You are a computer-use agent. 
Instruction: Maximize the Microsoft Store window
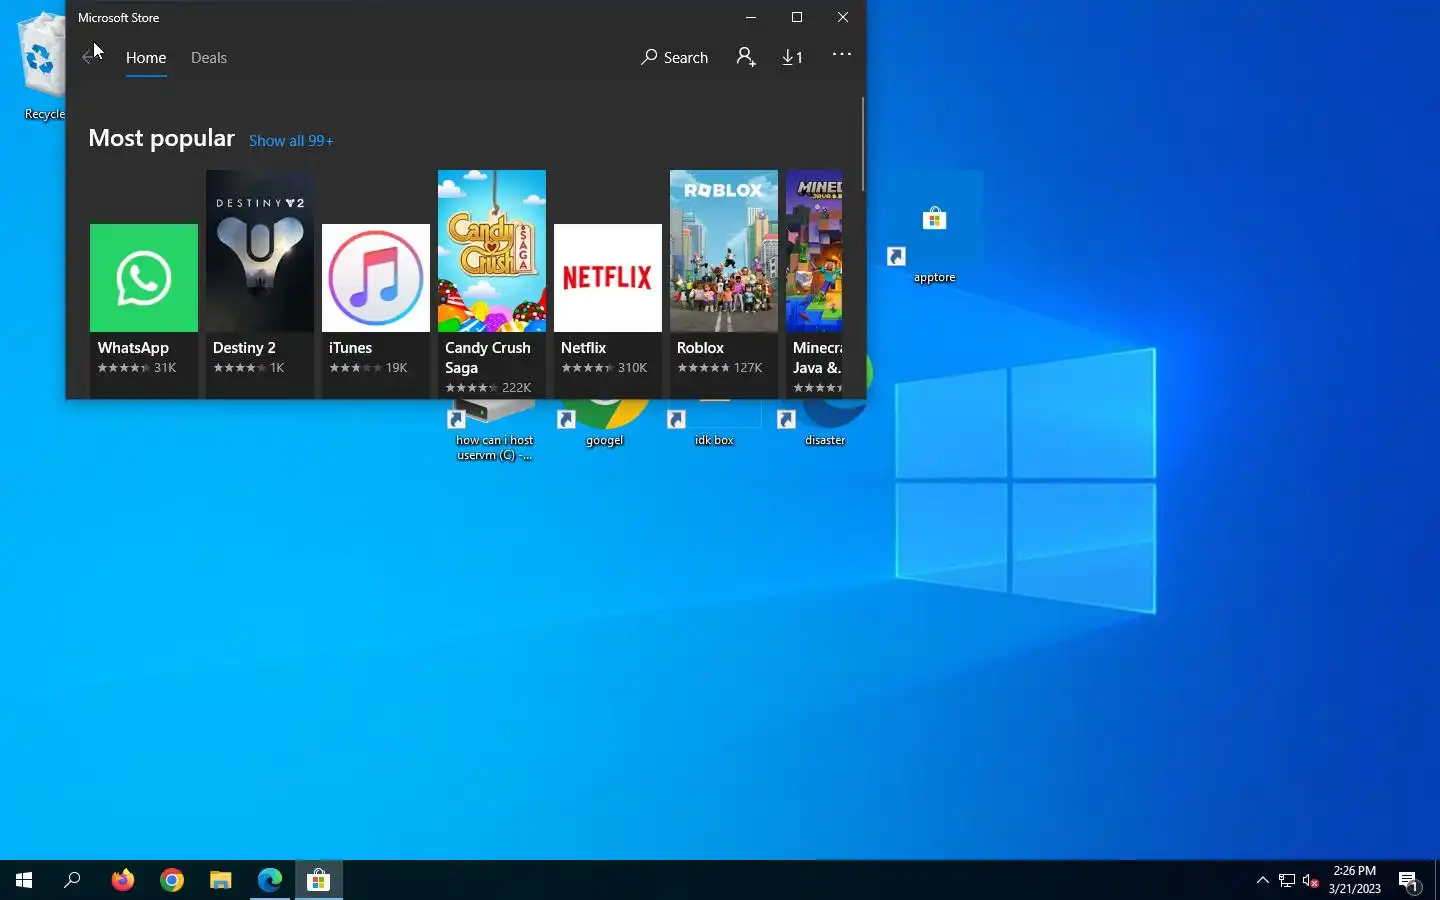[797, 17]
